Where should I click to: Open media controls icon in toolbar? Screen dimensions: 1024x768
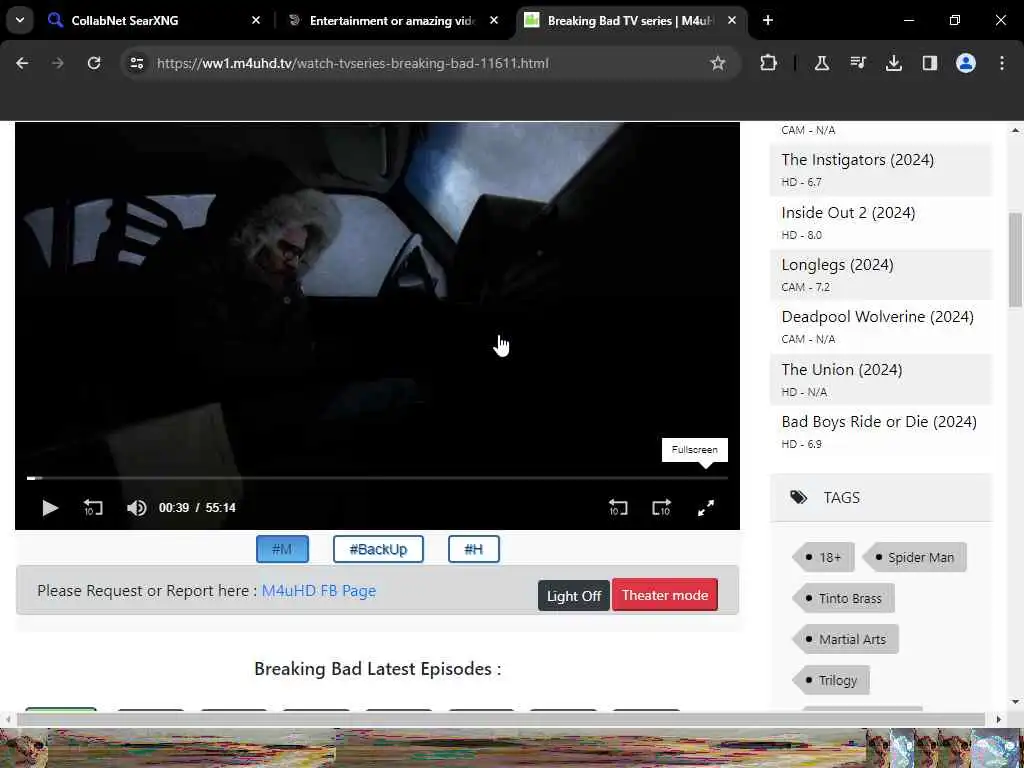(x=858, y=63)
